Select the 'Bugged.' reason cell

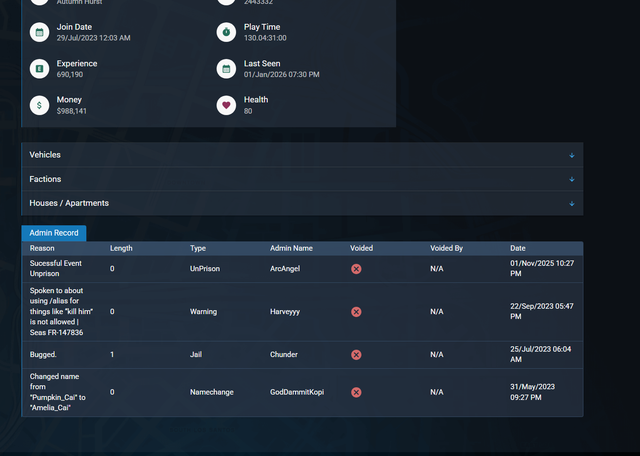click(43, 354)
